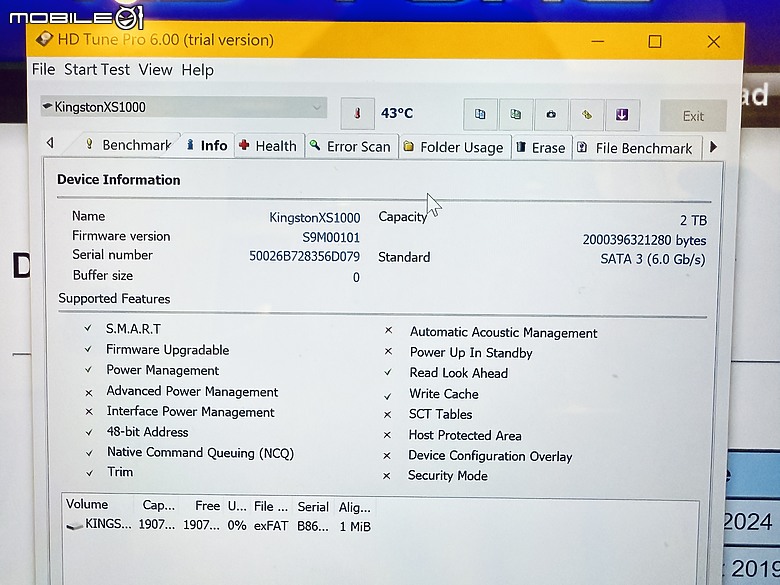This screenshot has height=585, width=780.
Task: Click the Firmware Upgradable feature entry
Action: click(x=168, y=350)
